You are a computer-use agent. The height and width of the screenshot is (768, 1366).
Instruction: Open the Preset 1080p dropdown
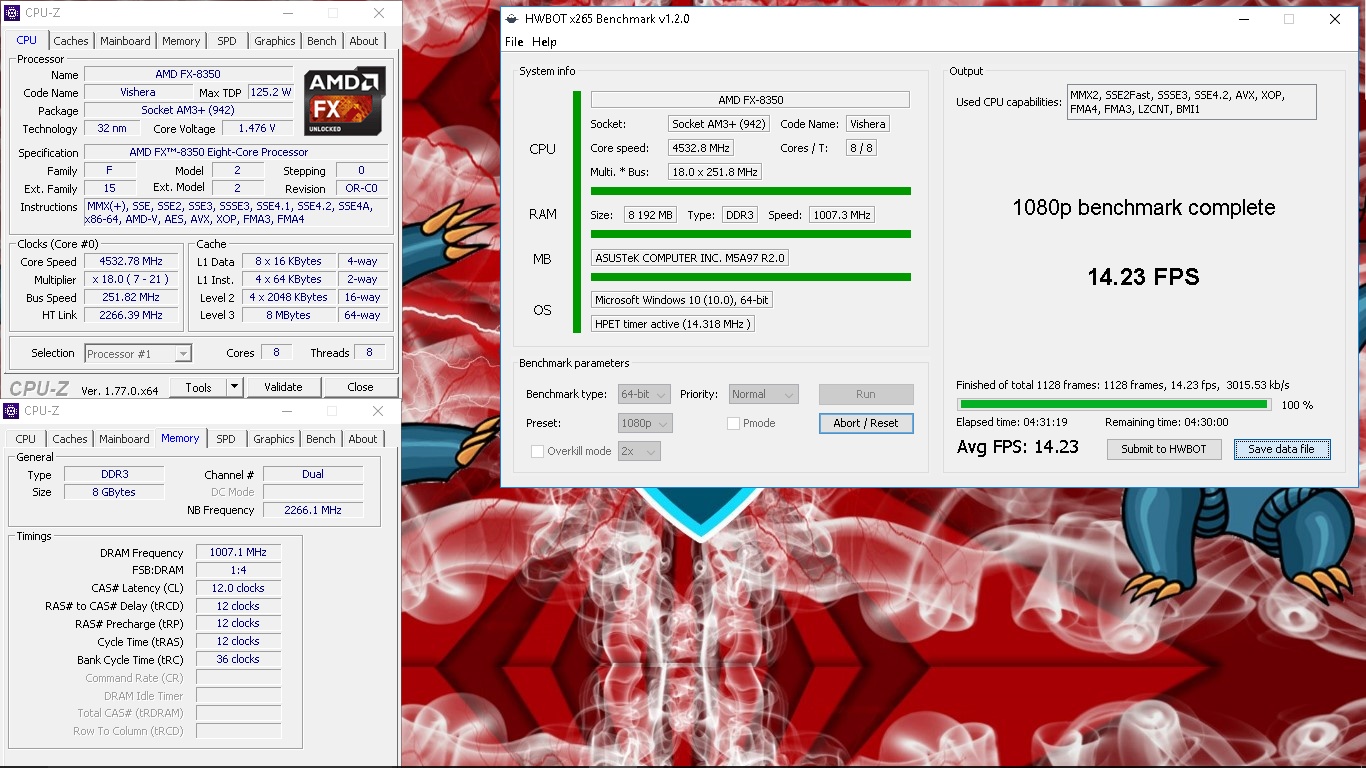pyautogui.click(x=645, y=423)
